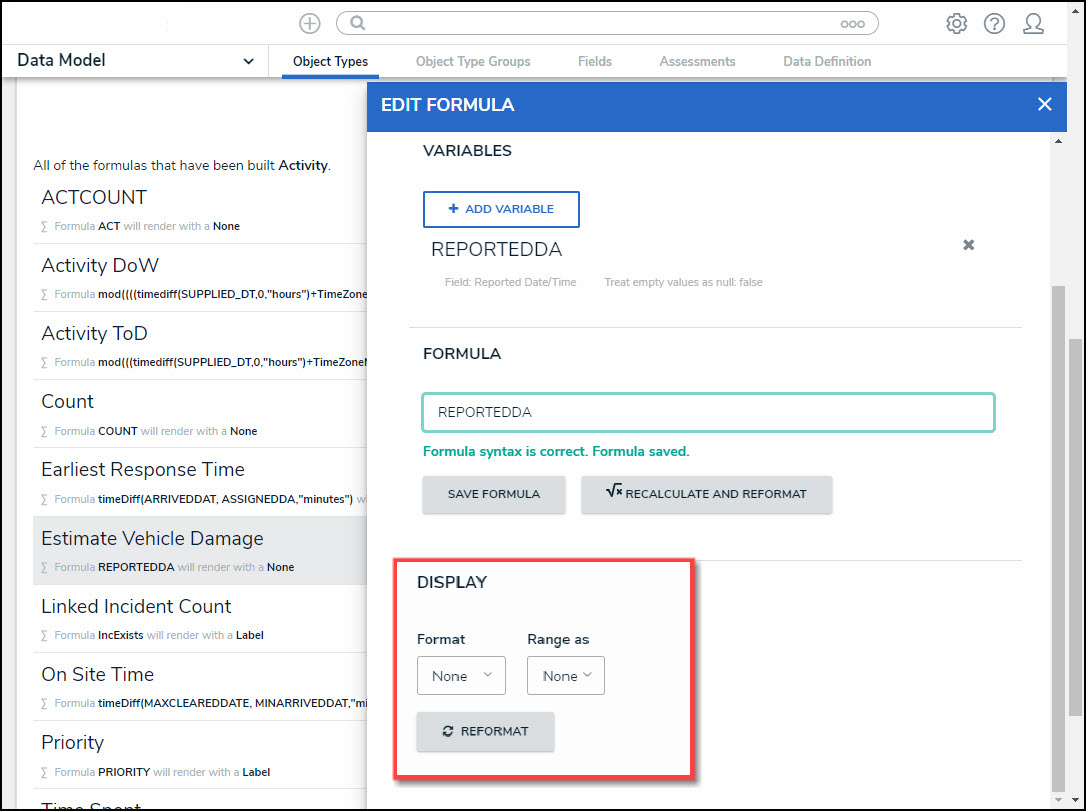Image resolution: width=1086 pixels, height=811 pixels.
Task: Switch to the Fields tab
Action: pos(595,62)
